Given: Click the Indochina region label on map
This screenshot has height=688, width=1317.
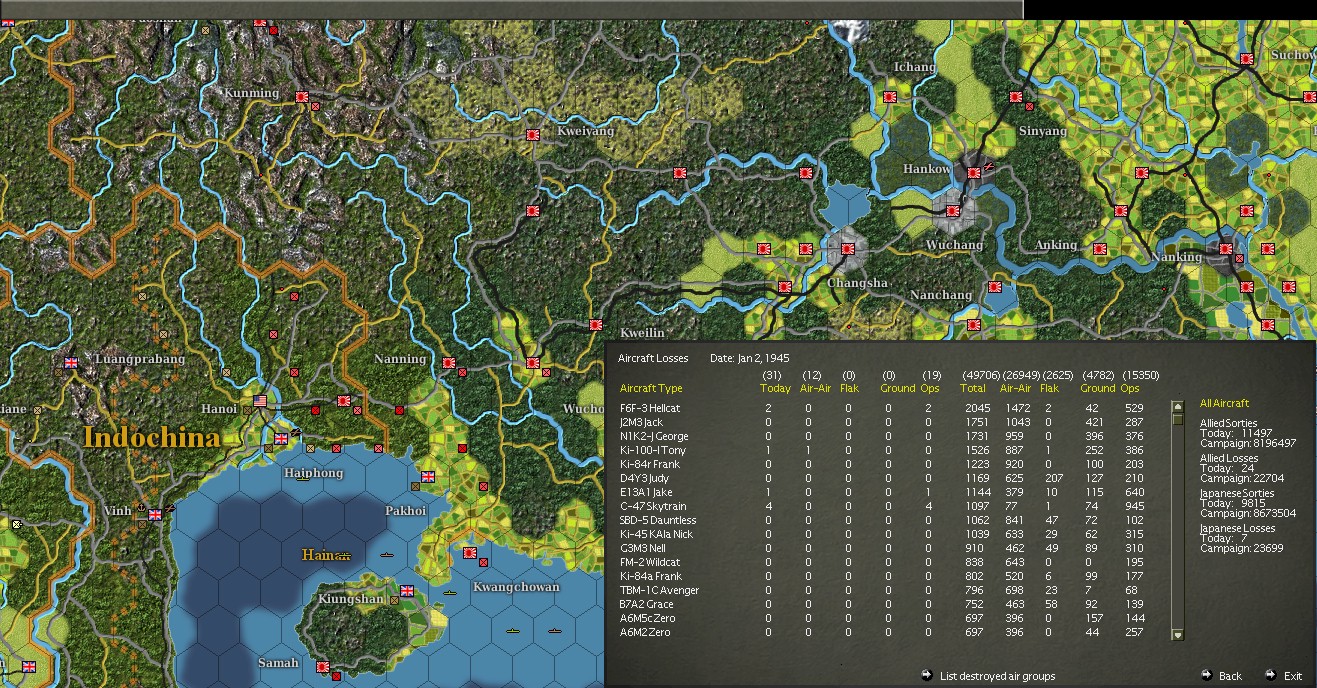Looking at the screenshot, I should (x=152, y=438).
